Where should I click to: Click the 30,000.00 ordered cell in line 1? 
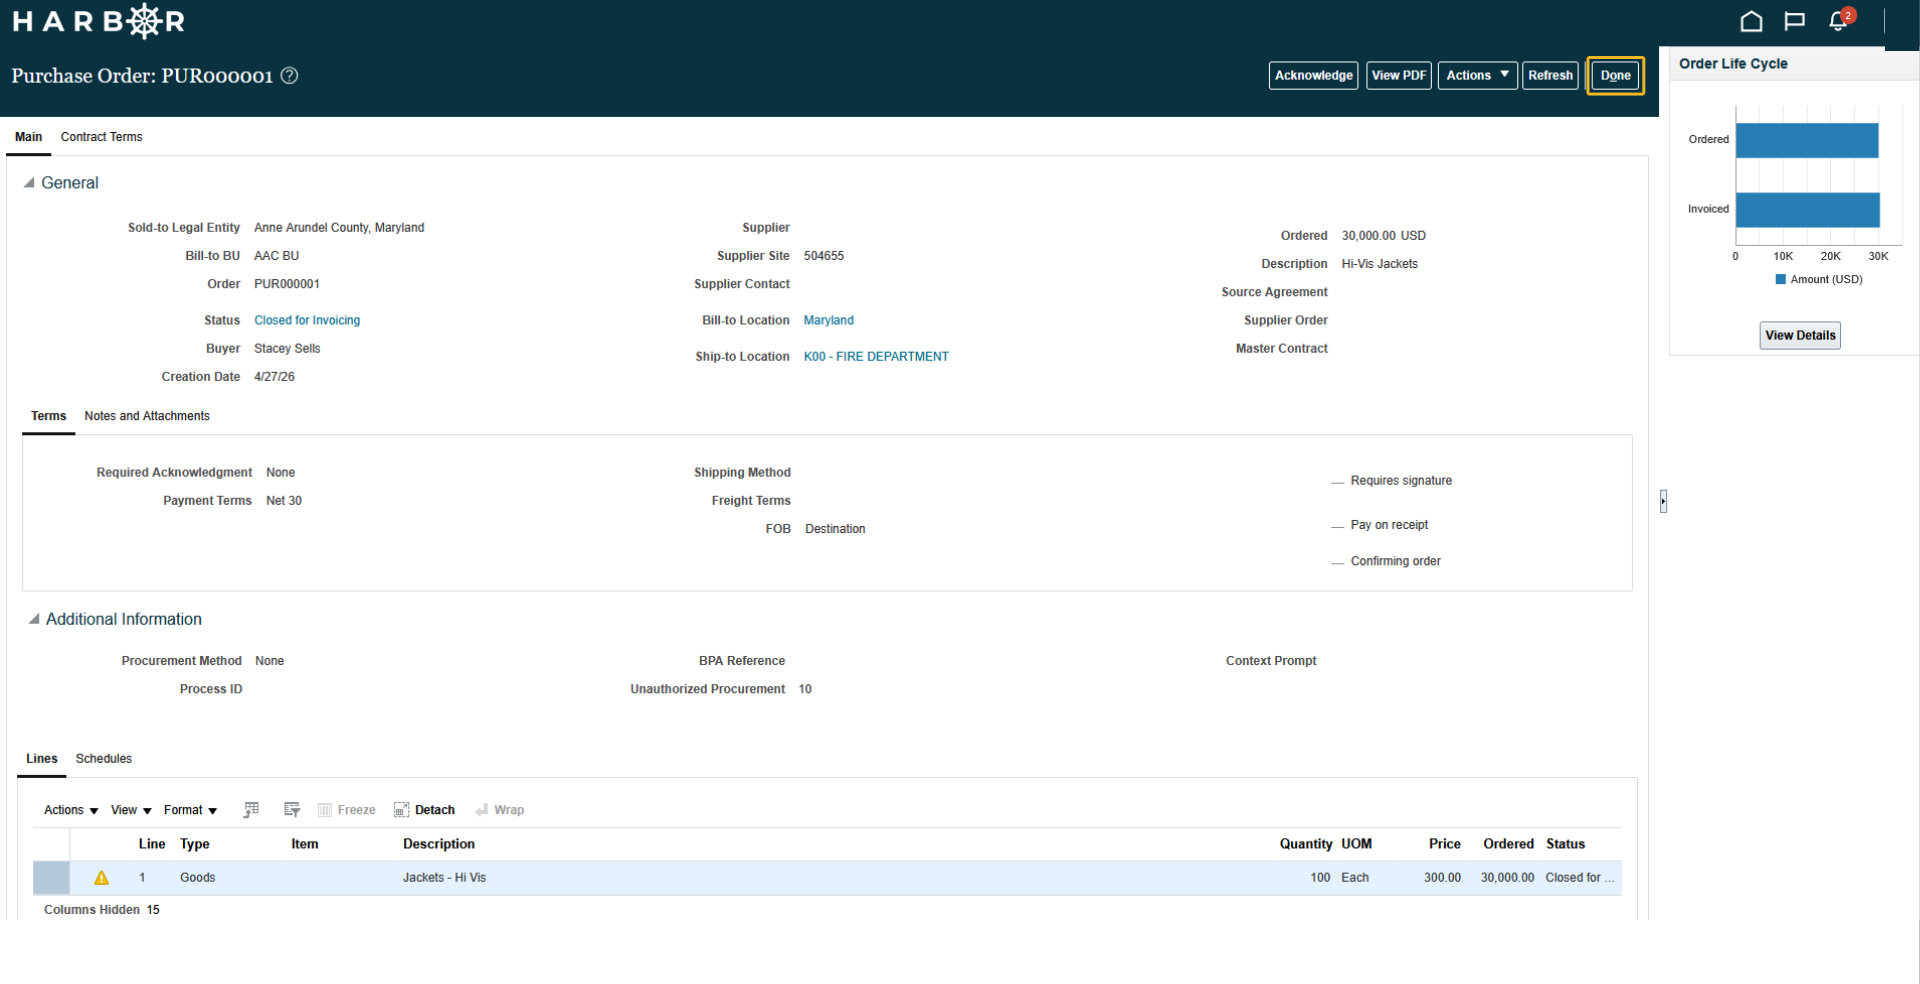[x=1508, y=878]
